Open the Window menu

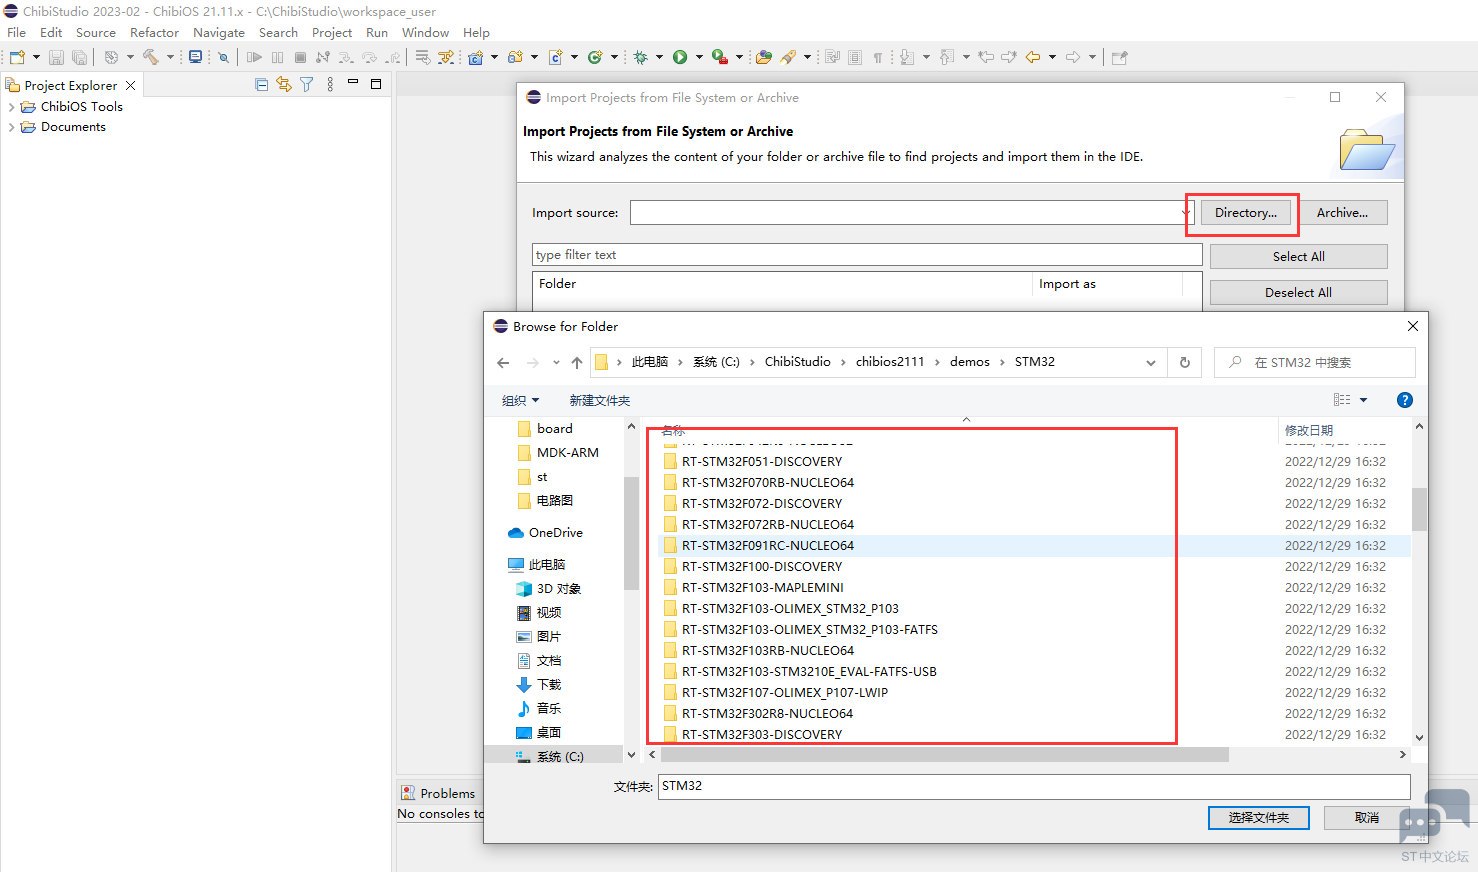pos(425,33)
